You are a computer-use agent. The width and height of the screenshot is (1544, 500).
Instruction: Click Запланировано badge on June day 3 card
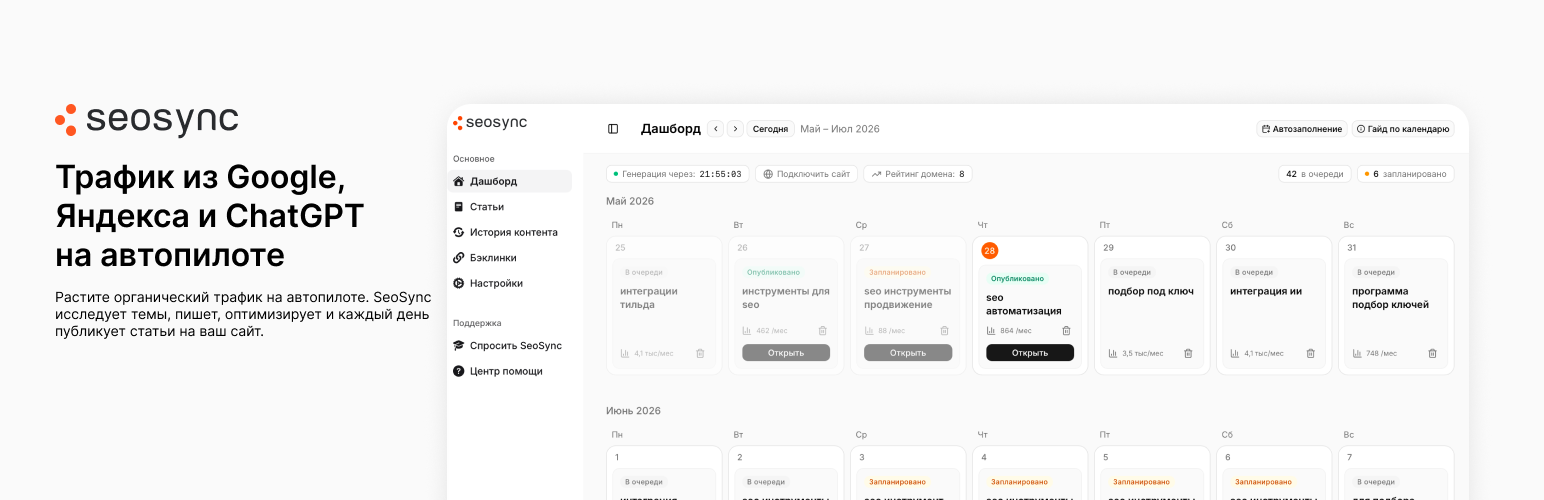tap(897, 482)
